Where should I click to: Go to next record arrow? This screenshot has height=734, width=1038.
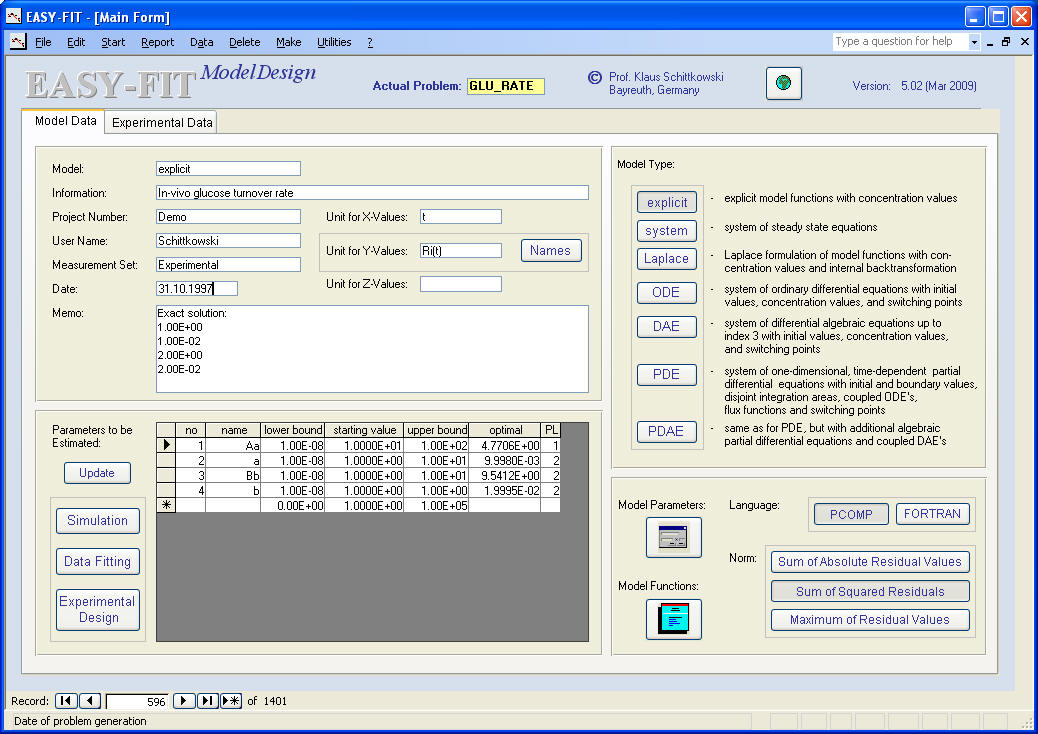tap(184, 701)
